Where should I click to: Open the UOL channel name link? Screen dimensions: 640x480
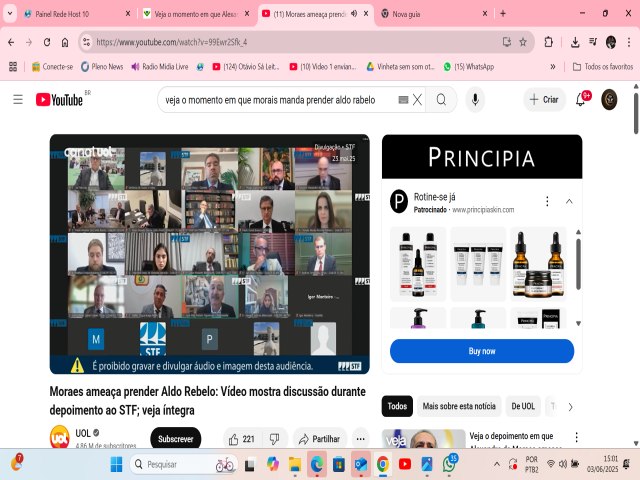pos(82,433)
